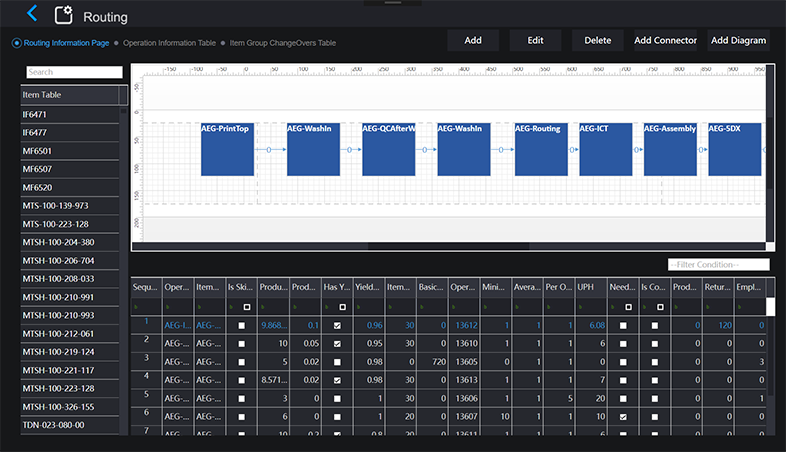Click the Item Table header expander
786x452 pixels.
tap(123, 95)
